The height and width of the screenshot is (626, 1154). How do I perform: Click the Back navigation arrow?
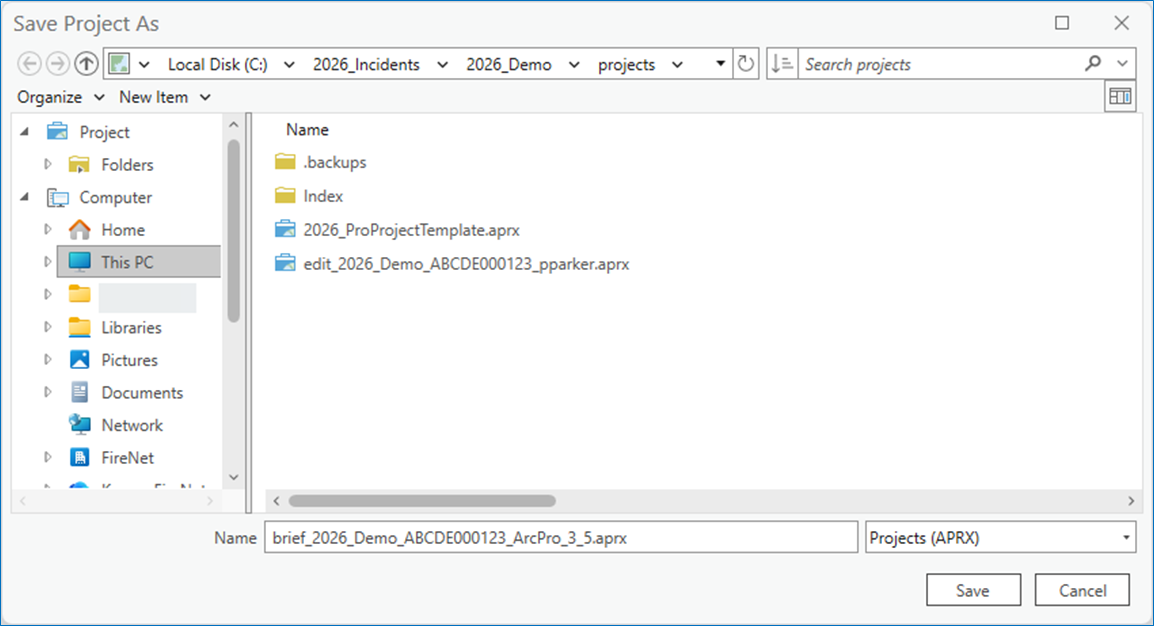30,64
